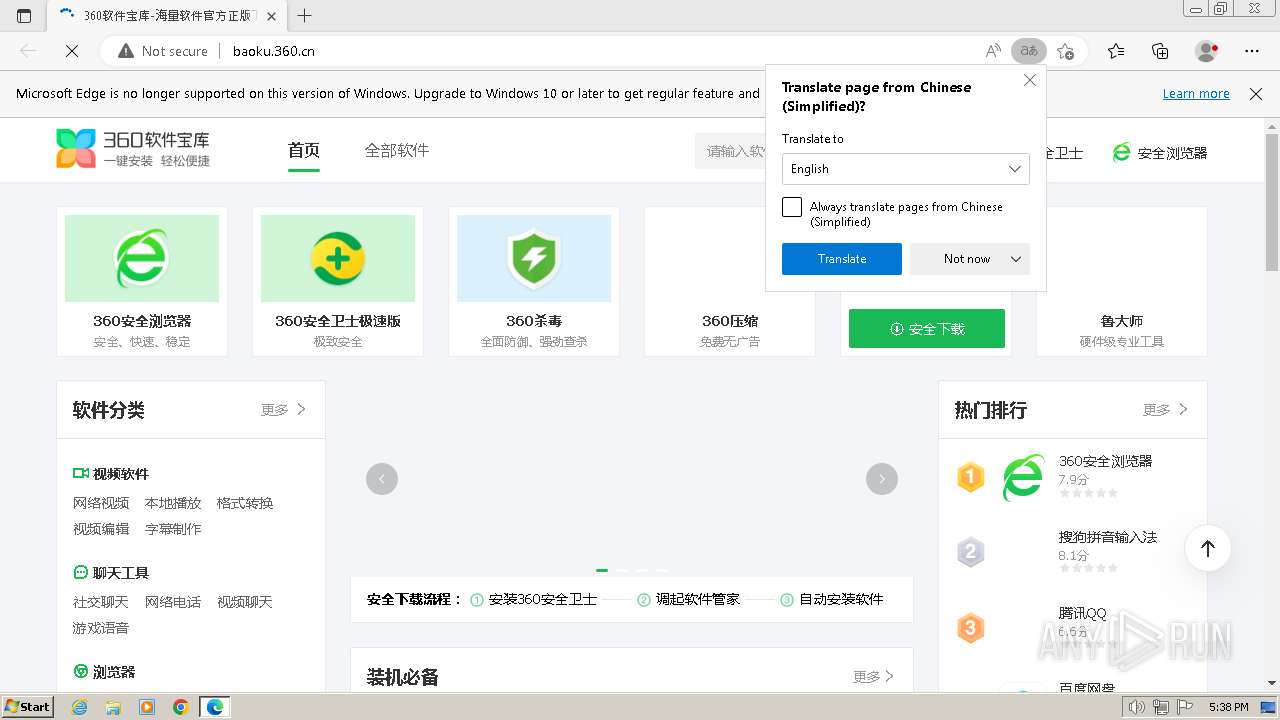This screenshot has width=1280, height=720.
Task: Expand 更多 in 装机必备 section
Action: click(x=874, y=677)
